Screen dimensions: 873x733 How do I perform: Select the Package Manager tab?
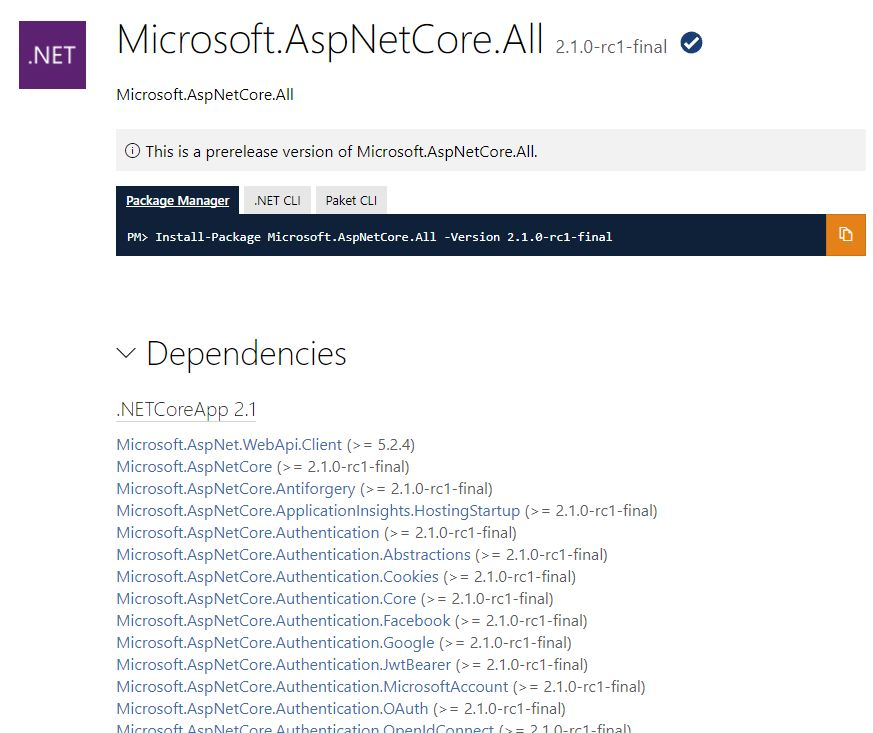click(x=178, y=200)
